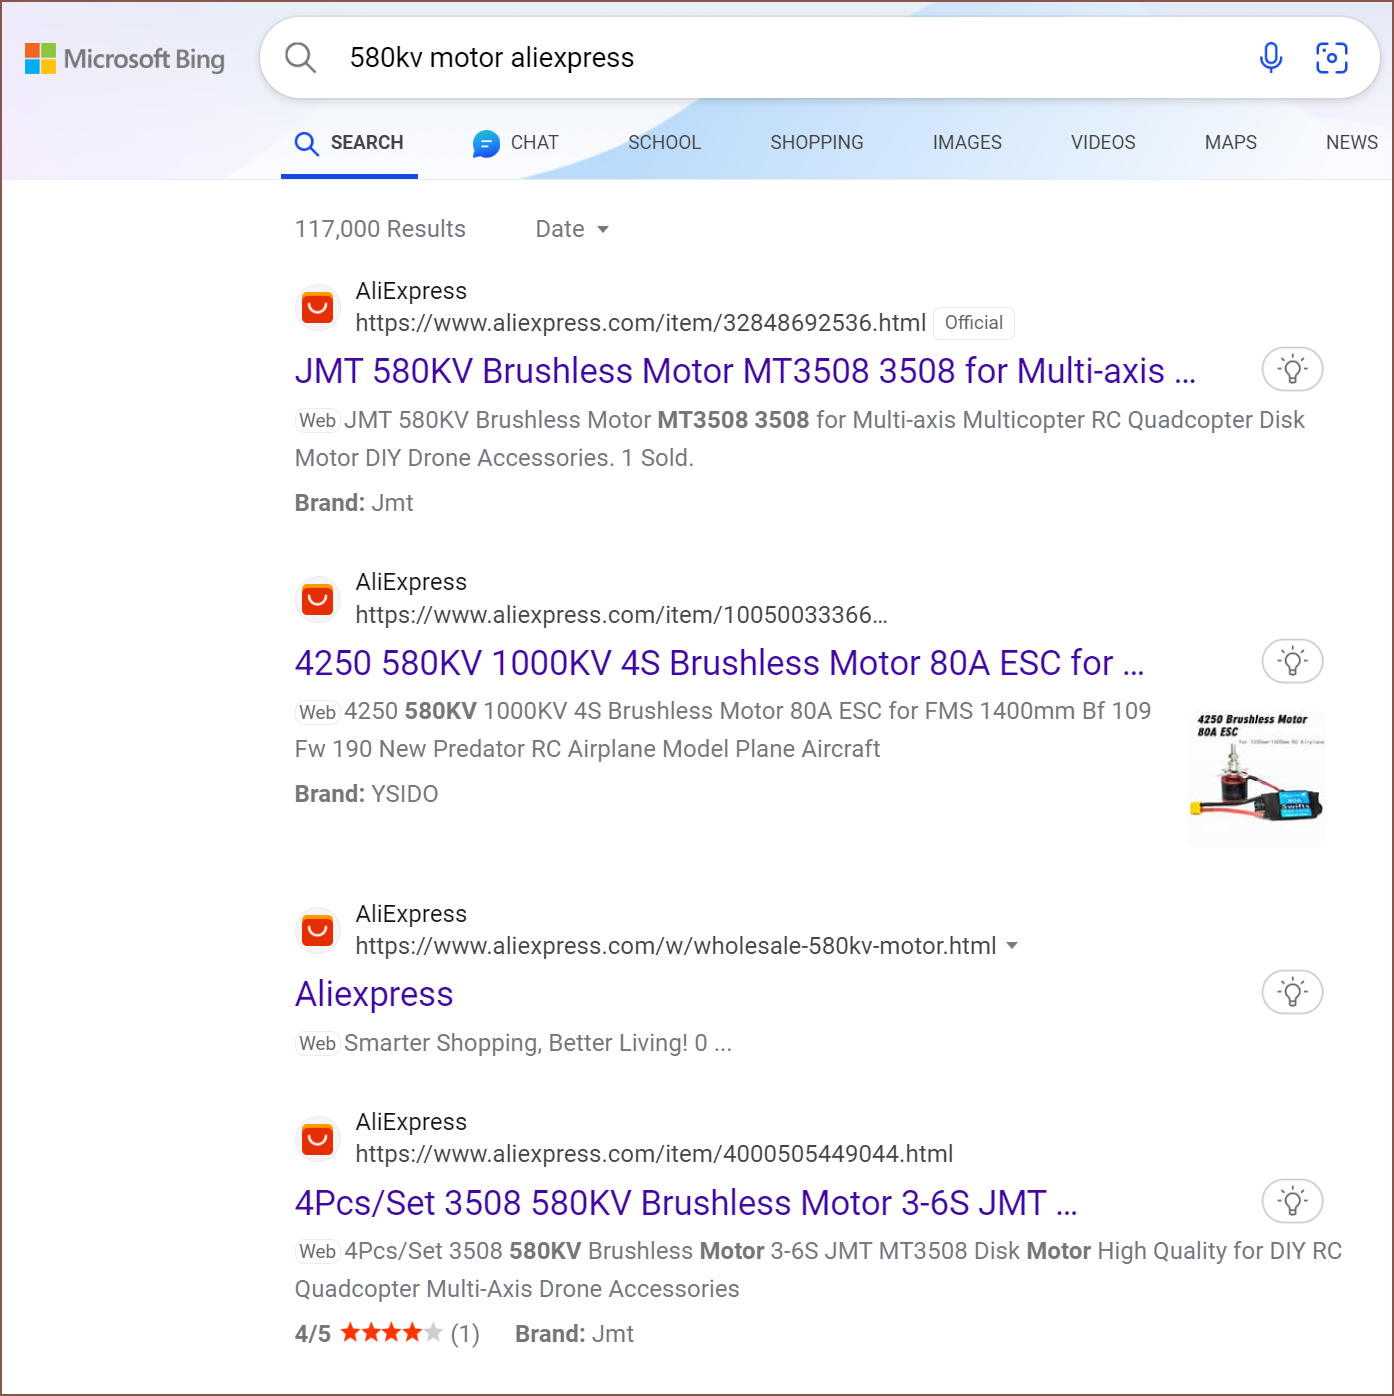Click 'Brand: Jmt' under JMT 580KV result
This screenshot has width=1394, height=1396.
pyautogui.click(x=354, y=503)
